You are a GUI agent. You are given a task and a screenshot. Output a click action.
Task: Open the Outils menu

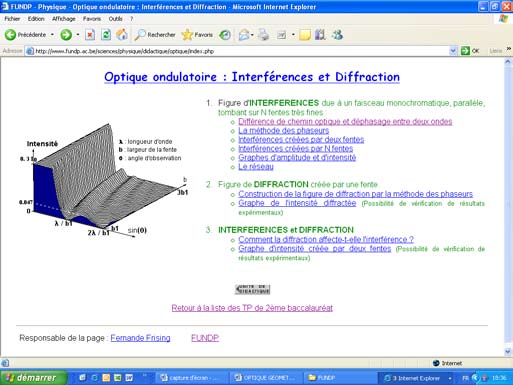point(115,19)
